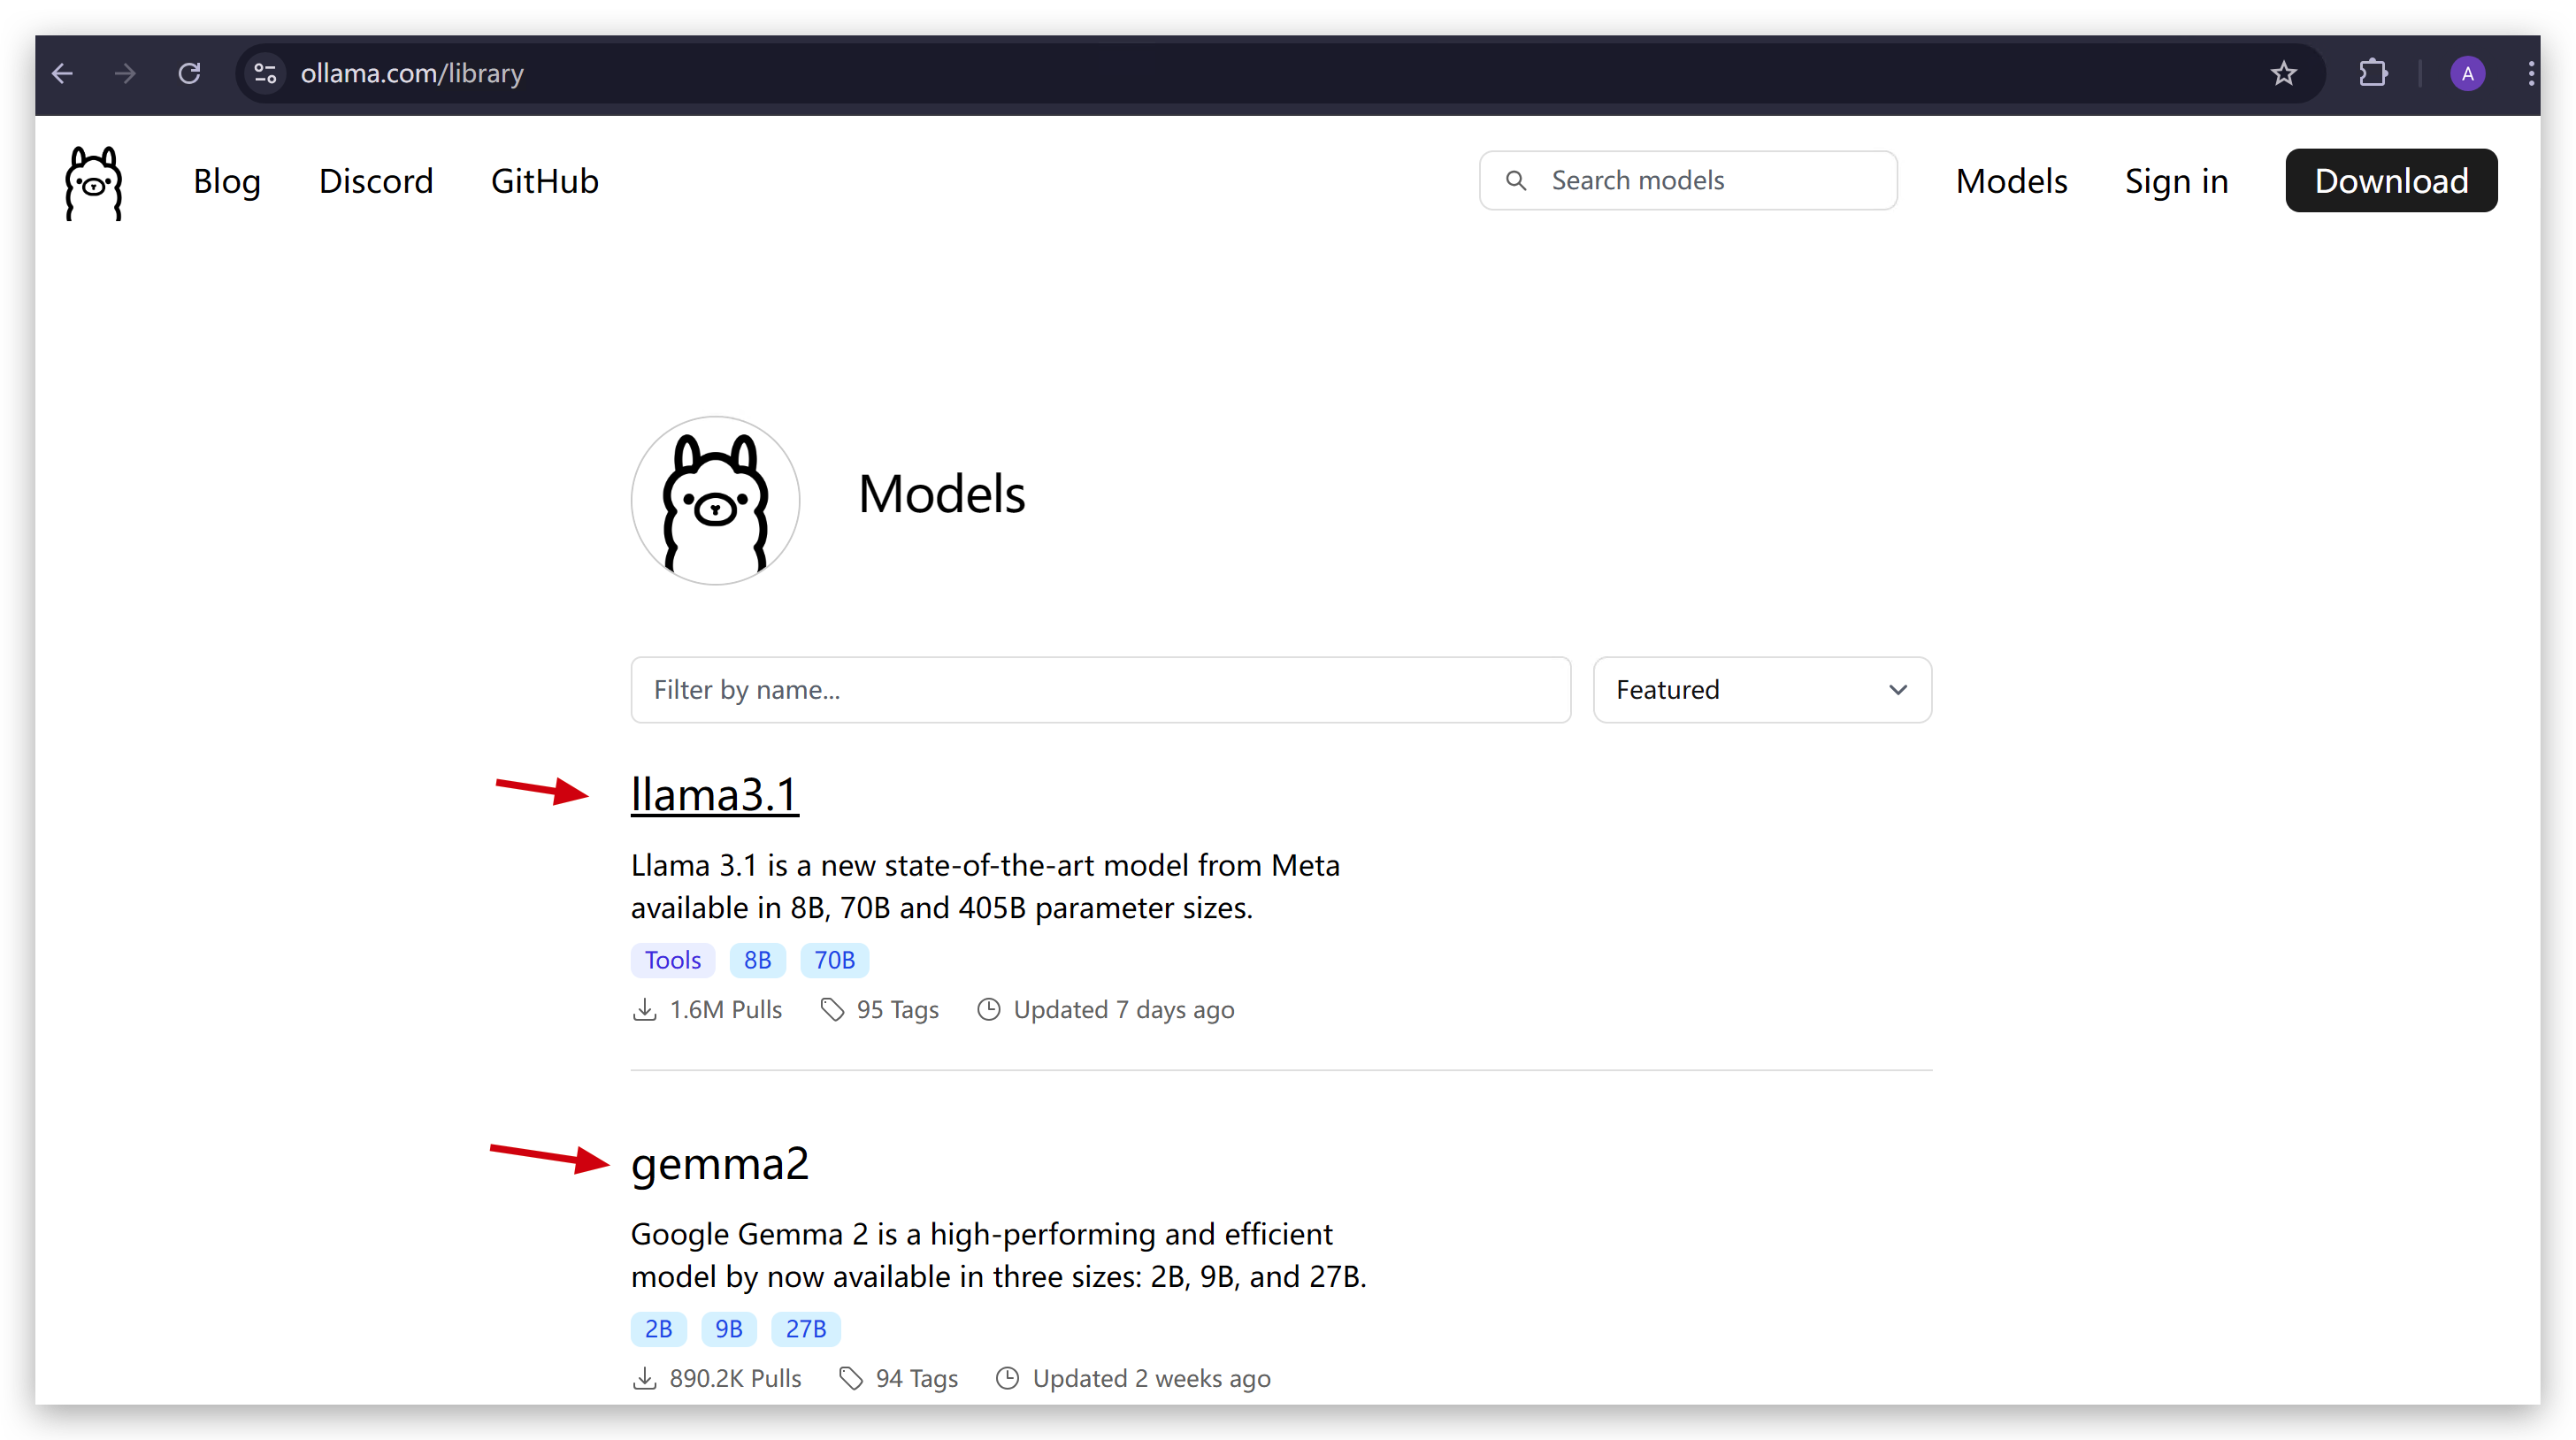The image size is (2576, 1440).
Task: Open the purple profile avatar
Action: [x=2467, y=73]
